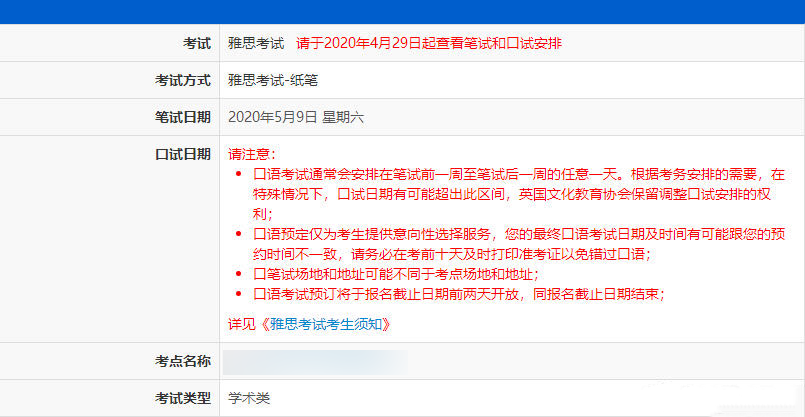Click the red notice 请于2020年4月29日起查看笔试和口试安排
Viewport: 805px width, 417px height.
point(429,43)
